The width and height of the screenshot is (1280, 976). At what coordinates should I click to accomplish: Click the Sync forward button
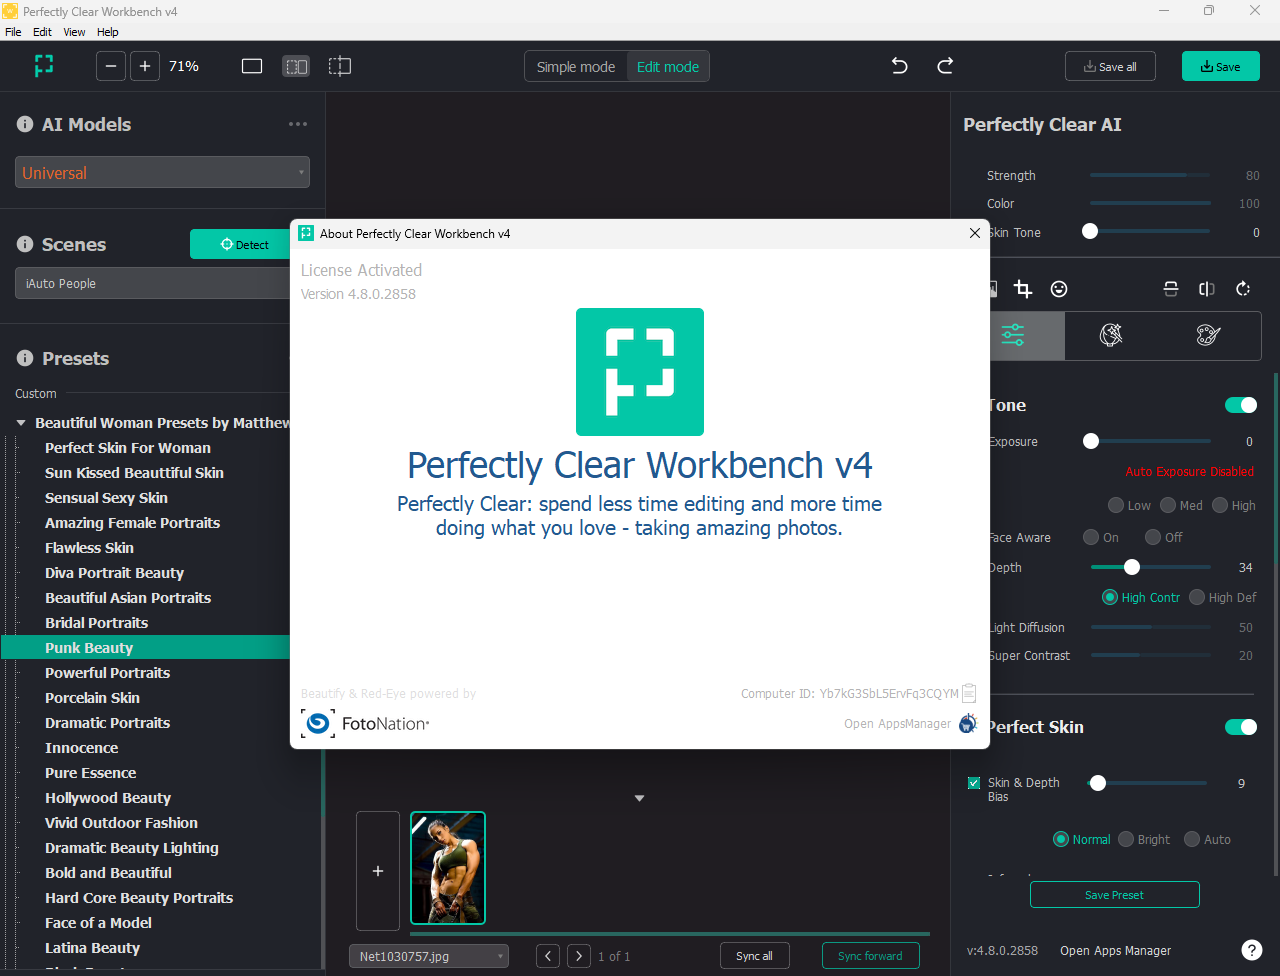pos(870,956)
